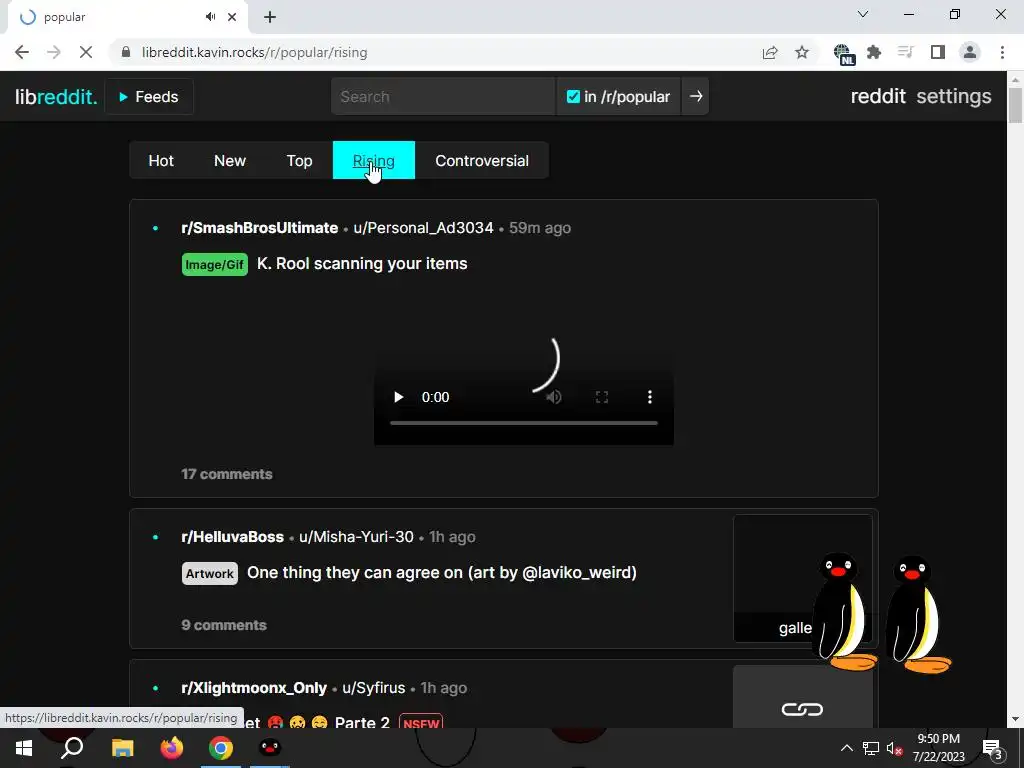The image size is (1024, 768).
Task: Play the video with the play button
Action: pyautogui.click(x=398, y=397)
